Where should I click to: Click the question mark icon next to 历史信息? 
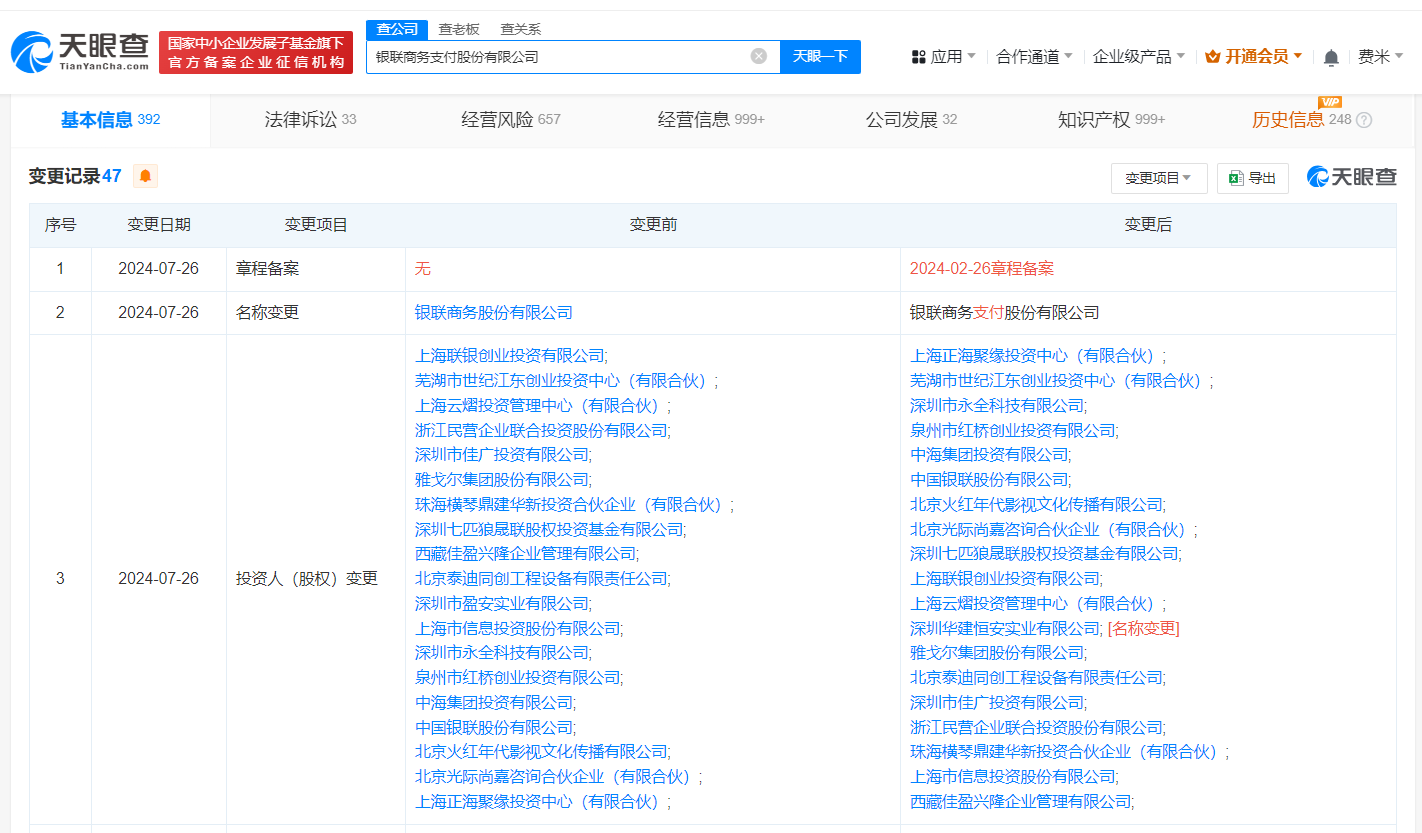[1366, 119]
